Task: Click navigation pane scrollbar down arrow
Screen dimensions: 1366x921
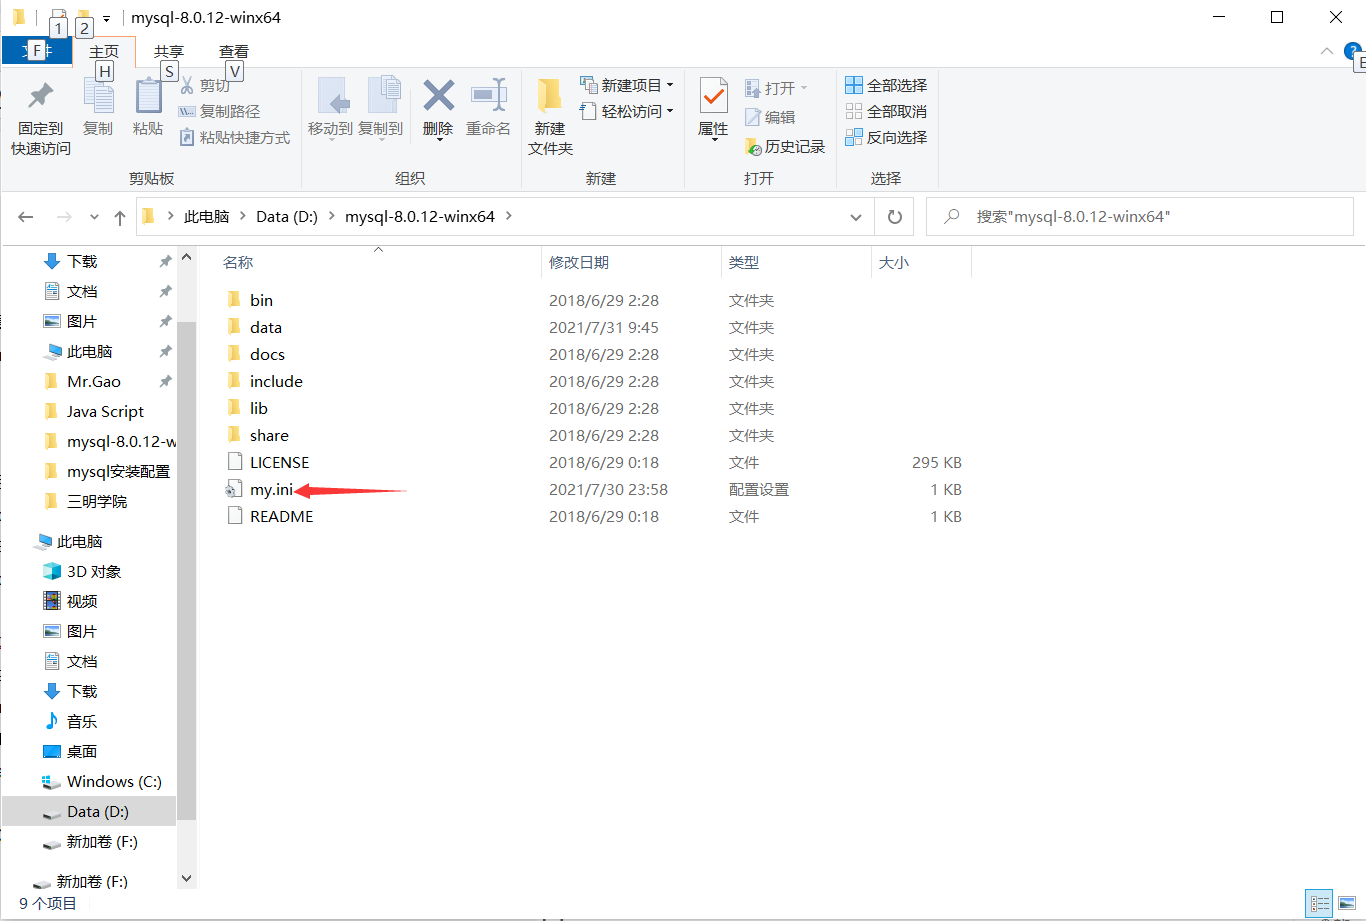Action: pos(186,878)
